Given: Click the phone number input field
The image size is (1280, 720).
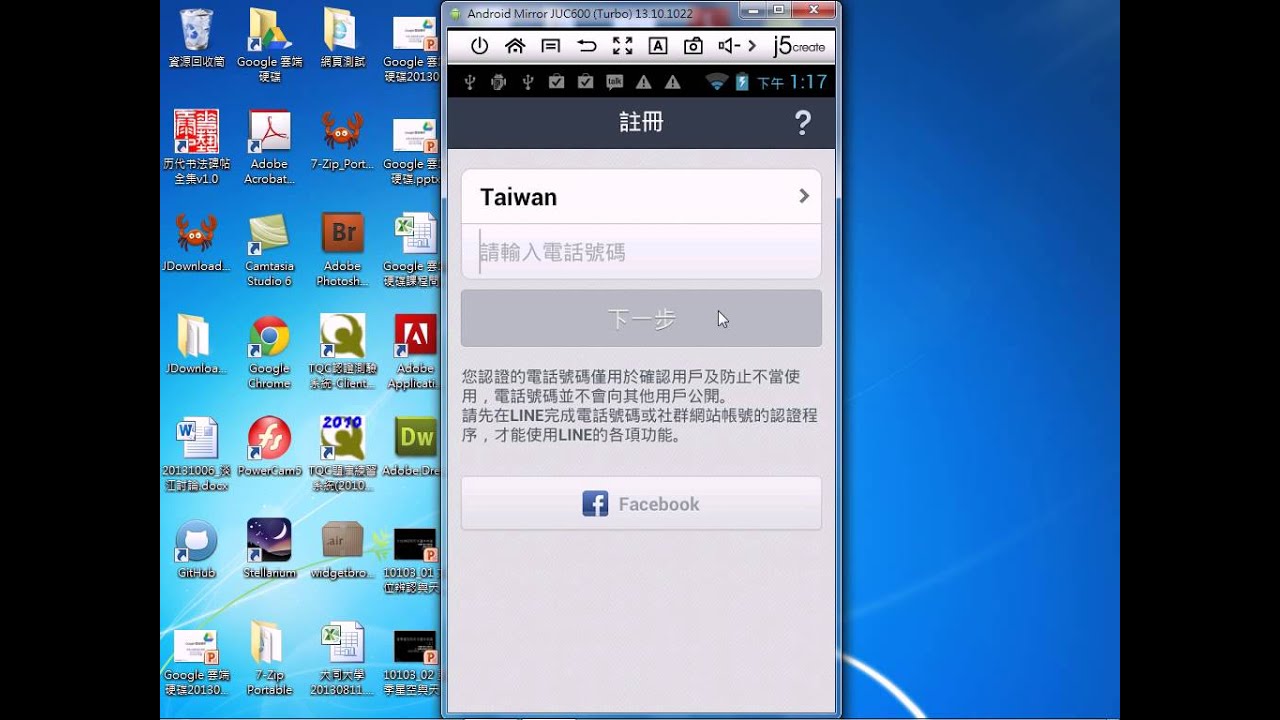Looking at the screenshot, I should [641, 252].
